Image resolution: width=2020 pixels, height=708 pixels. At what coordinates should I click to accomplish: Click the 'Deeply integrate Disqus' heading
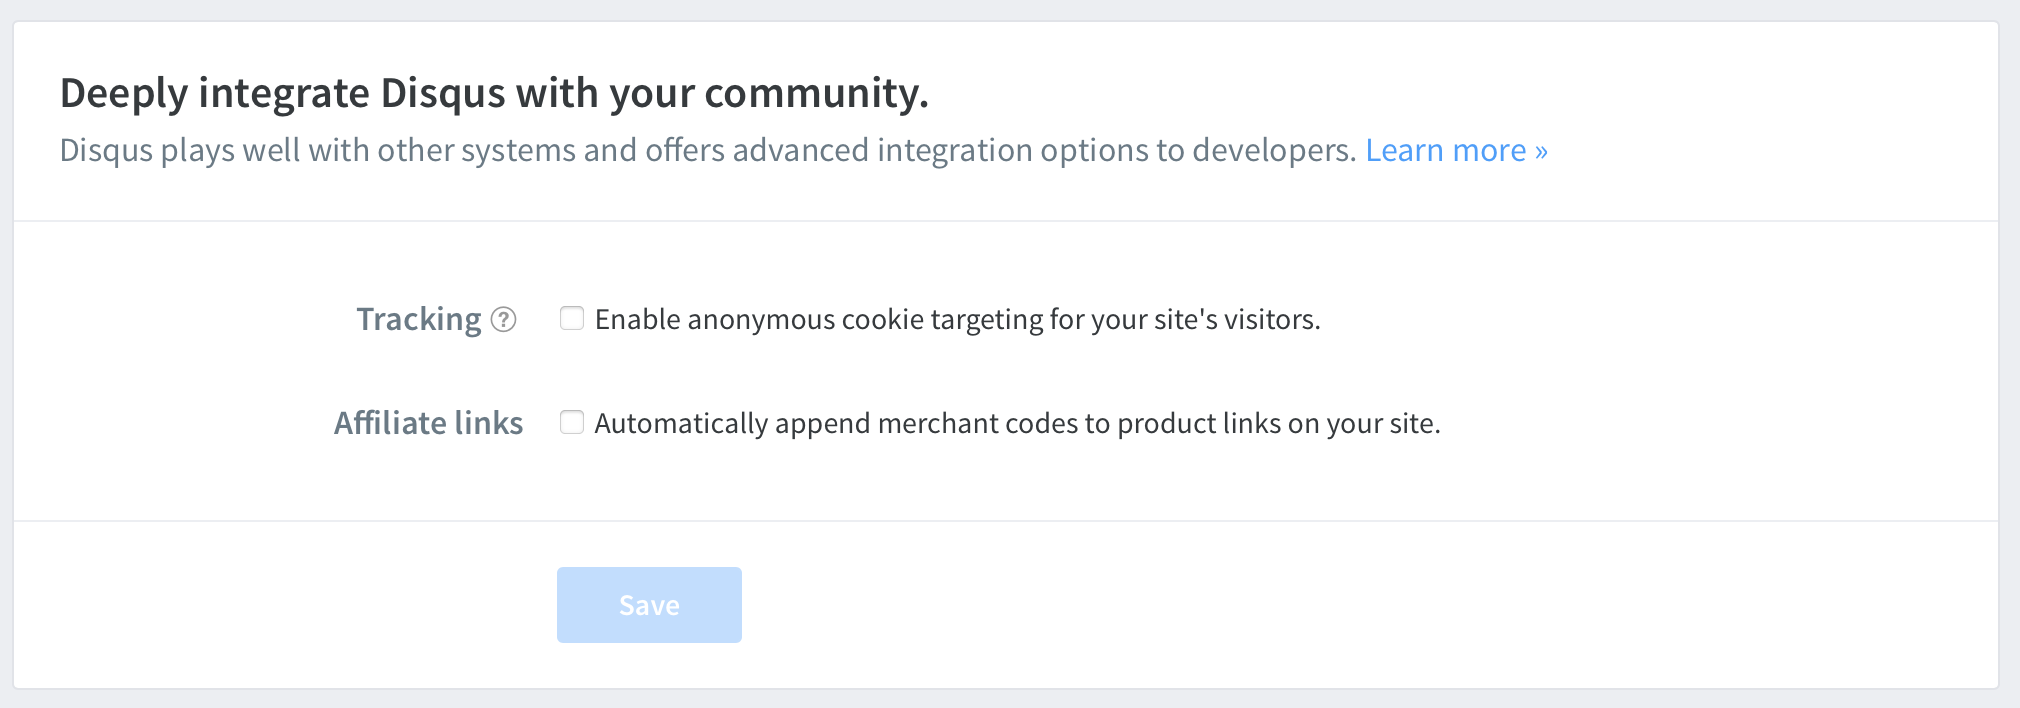494,93
